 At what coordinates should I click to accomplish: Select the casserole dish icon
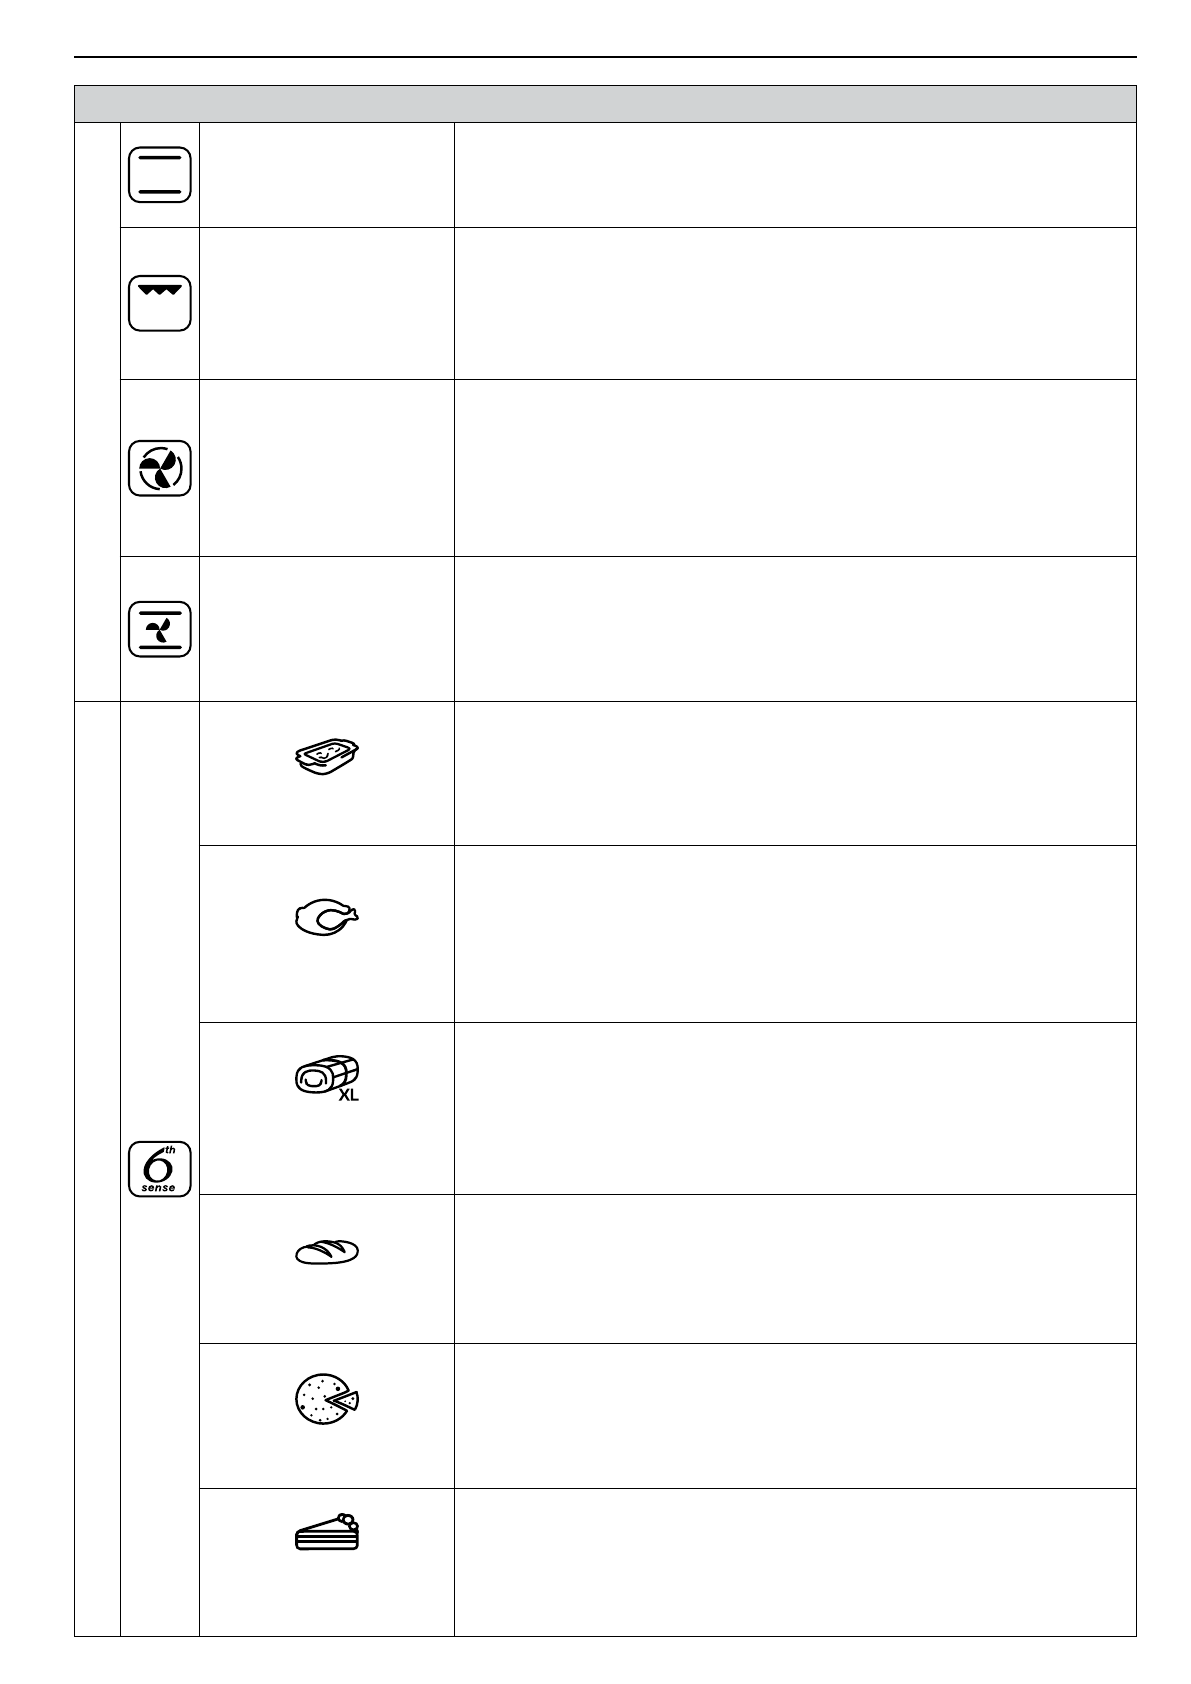[327, 757]
